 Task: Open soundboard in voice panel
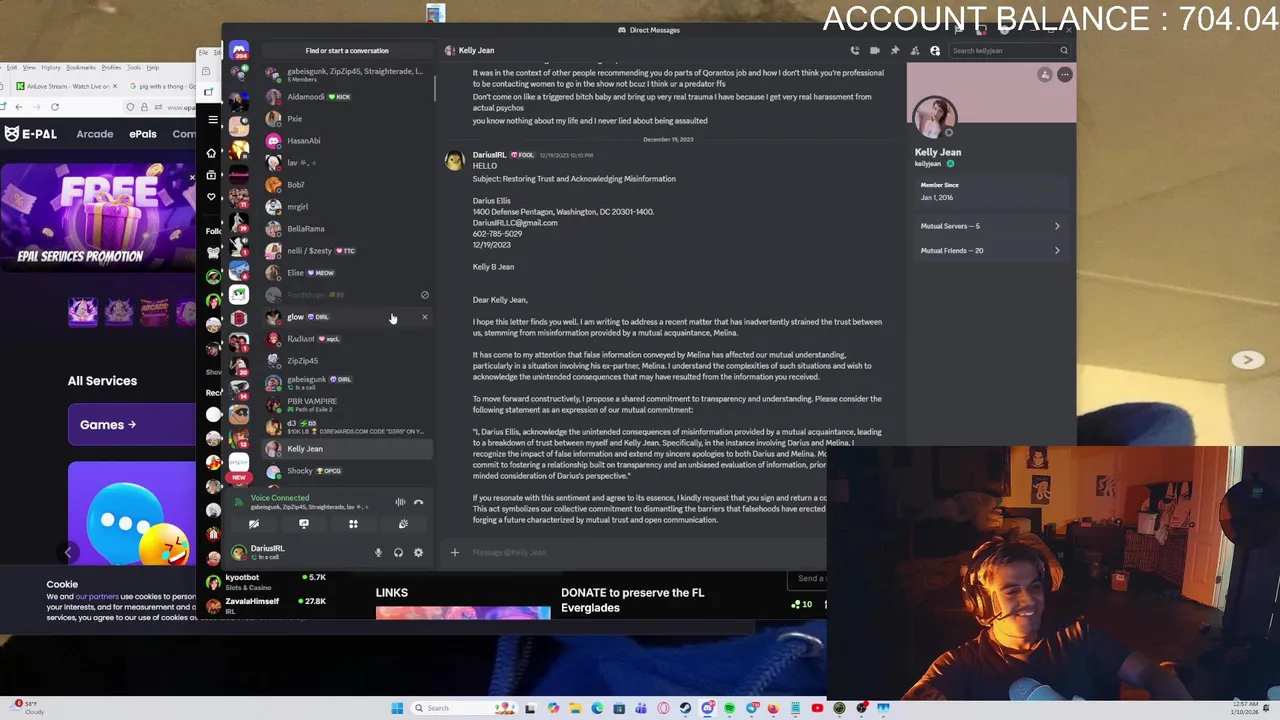tap(403, 524)
